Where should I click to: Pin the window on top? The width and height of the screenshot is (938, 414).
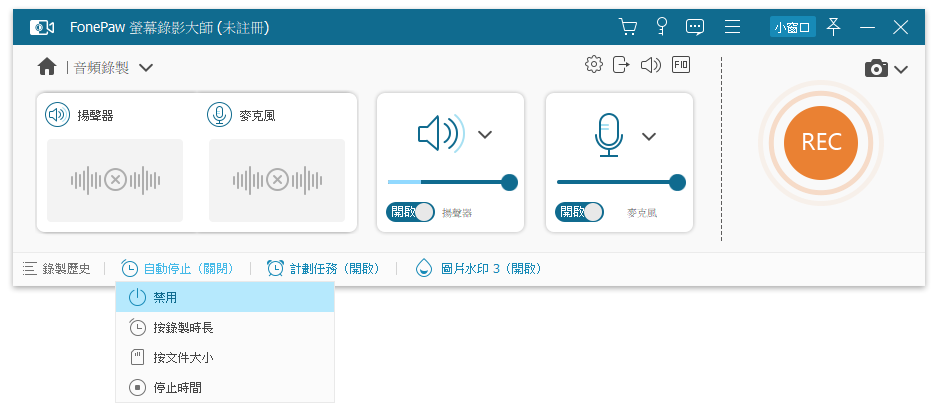[833, 26]
